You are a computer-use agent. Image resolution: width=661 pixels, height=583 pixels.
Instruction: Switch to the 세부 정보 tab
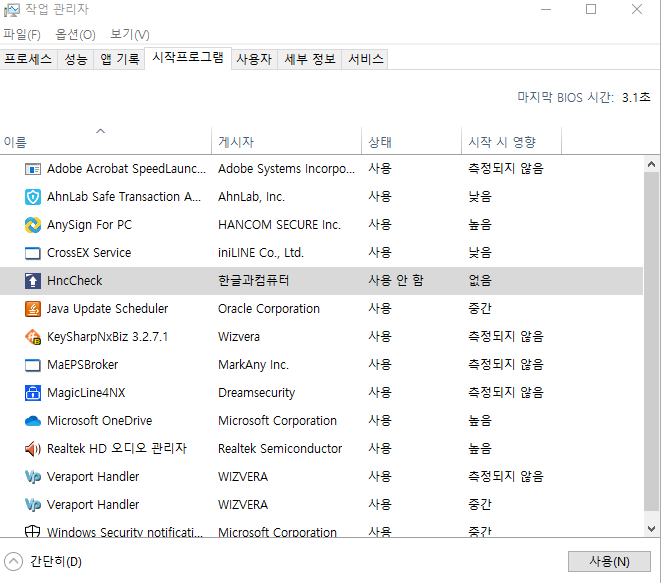[310, 59]
